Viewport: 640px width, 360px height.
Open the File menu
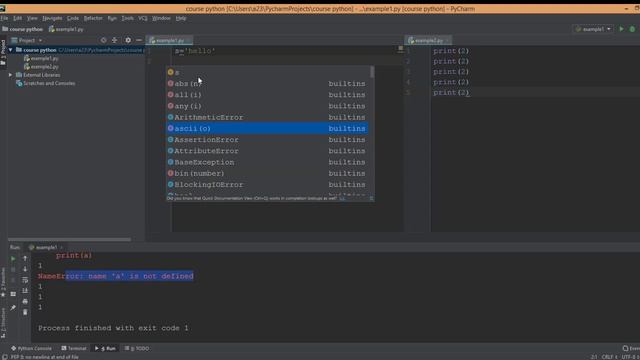pyautogui.click(x=4, y=18)
